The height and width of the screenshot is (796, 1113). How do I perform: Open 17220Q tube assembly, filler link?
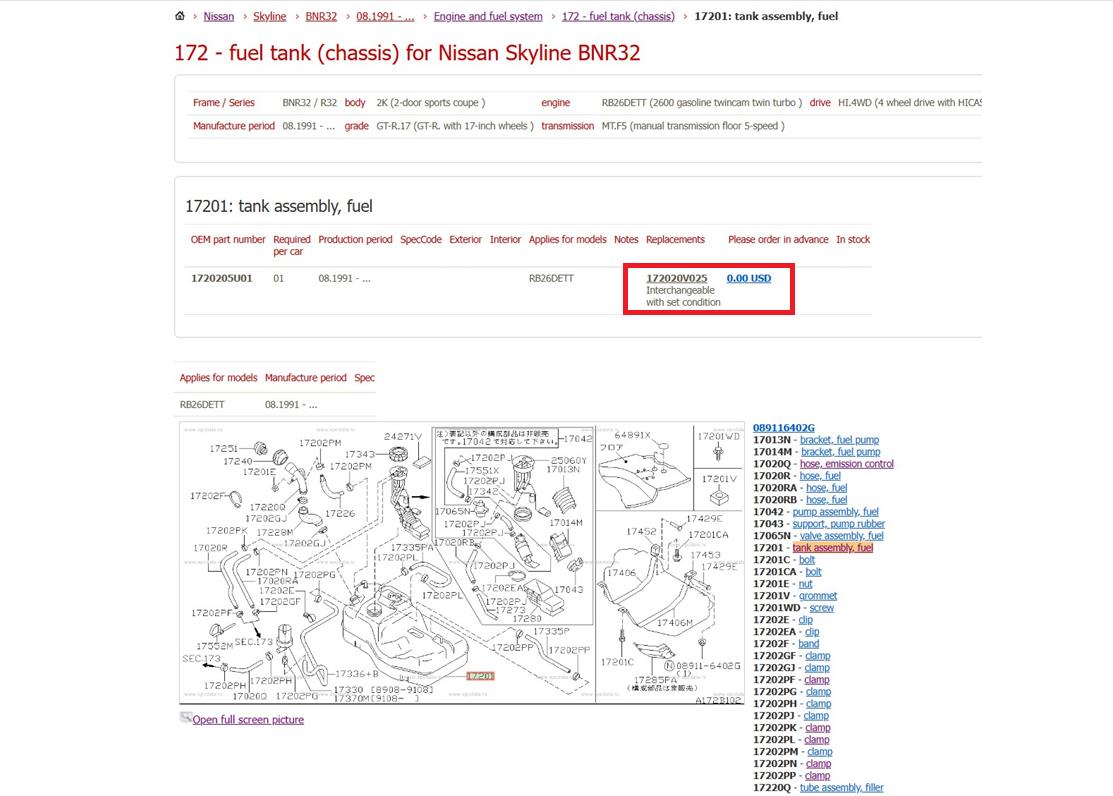(842, 787)
